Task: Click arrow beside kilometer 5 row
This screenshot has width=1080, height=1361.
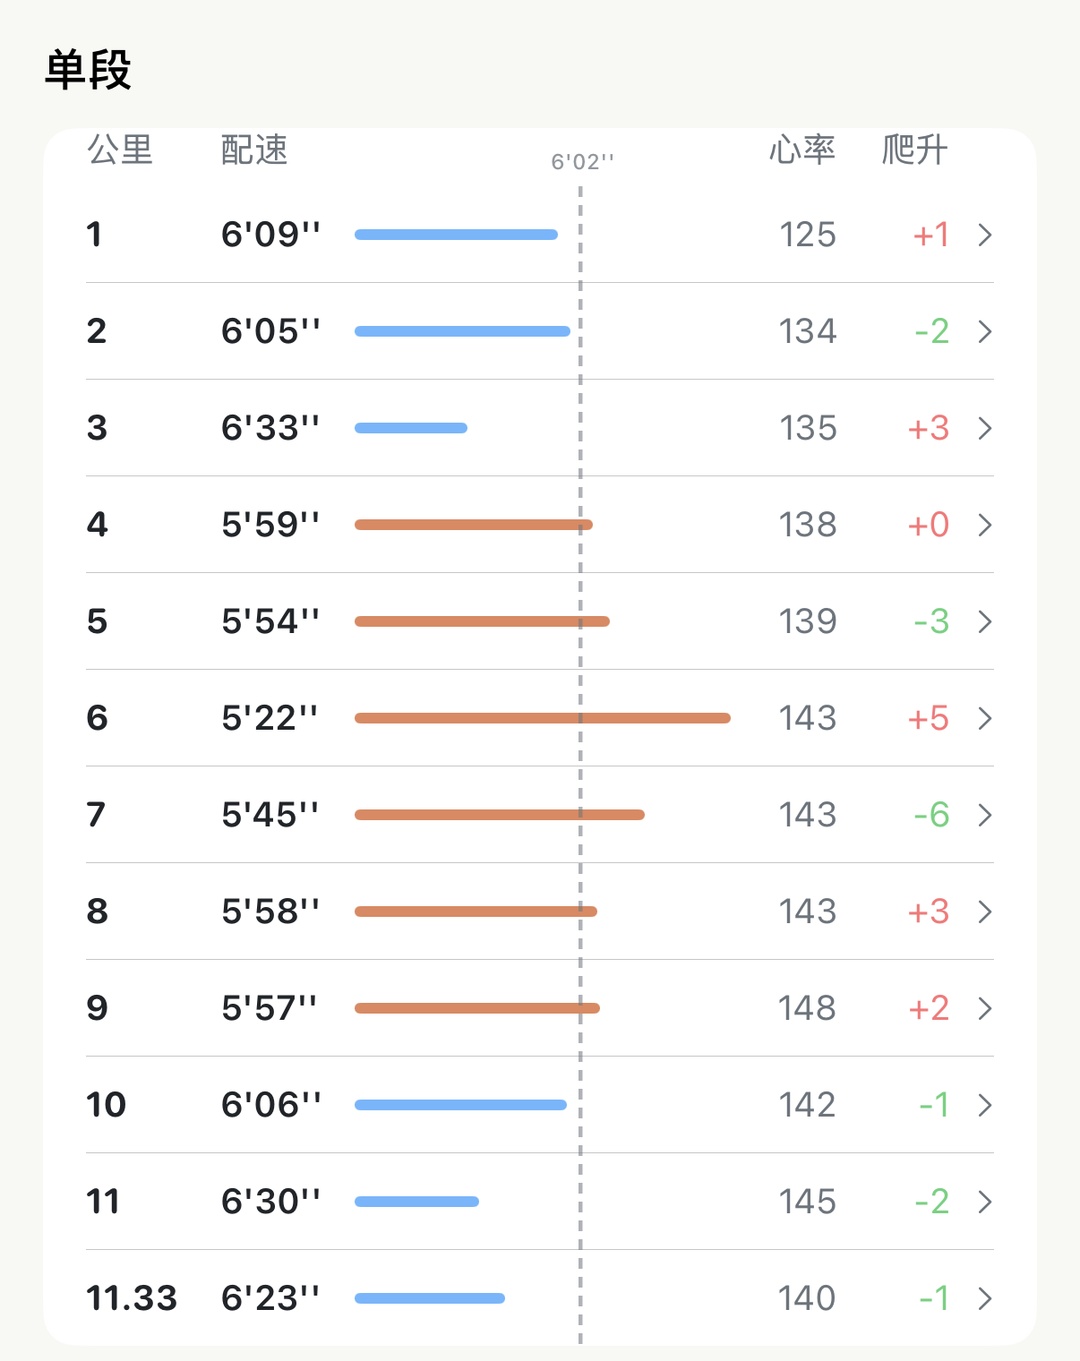Action: coord(985,621)
